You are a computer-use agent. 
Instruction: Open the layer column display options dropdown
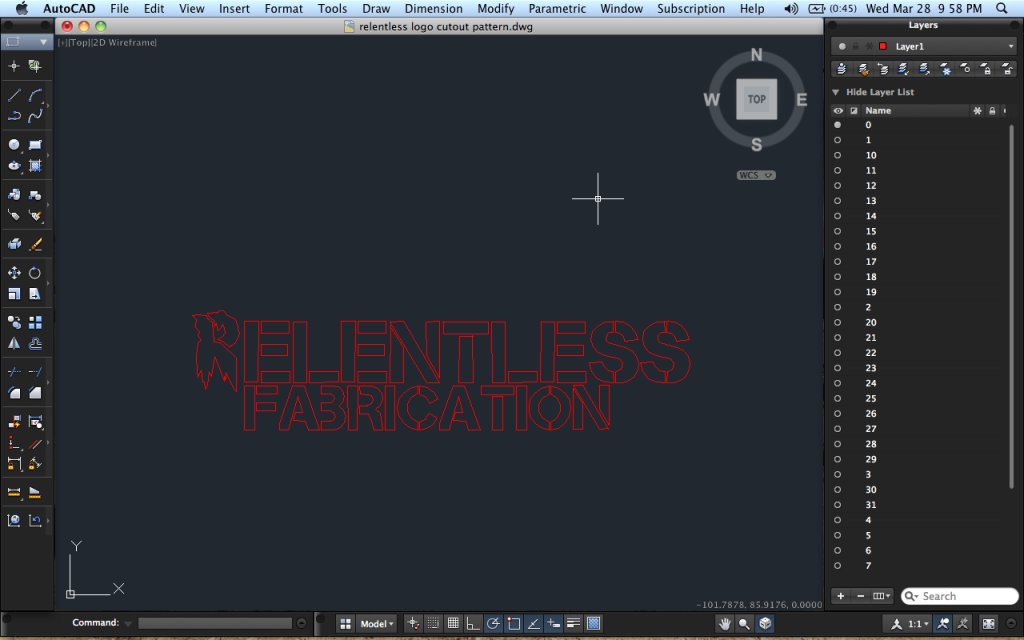point(882,596)
